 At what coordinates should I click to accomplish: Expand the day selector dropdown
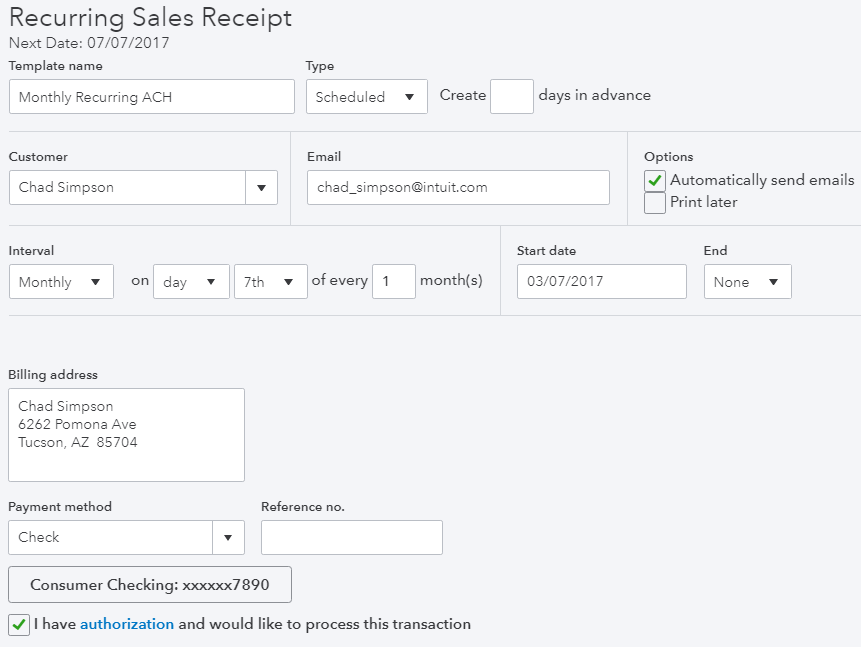pyautogui.click(x=191, y=282)
